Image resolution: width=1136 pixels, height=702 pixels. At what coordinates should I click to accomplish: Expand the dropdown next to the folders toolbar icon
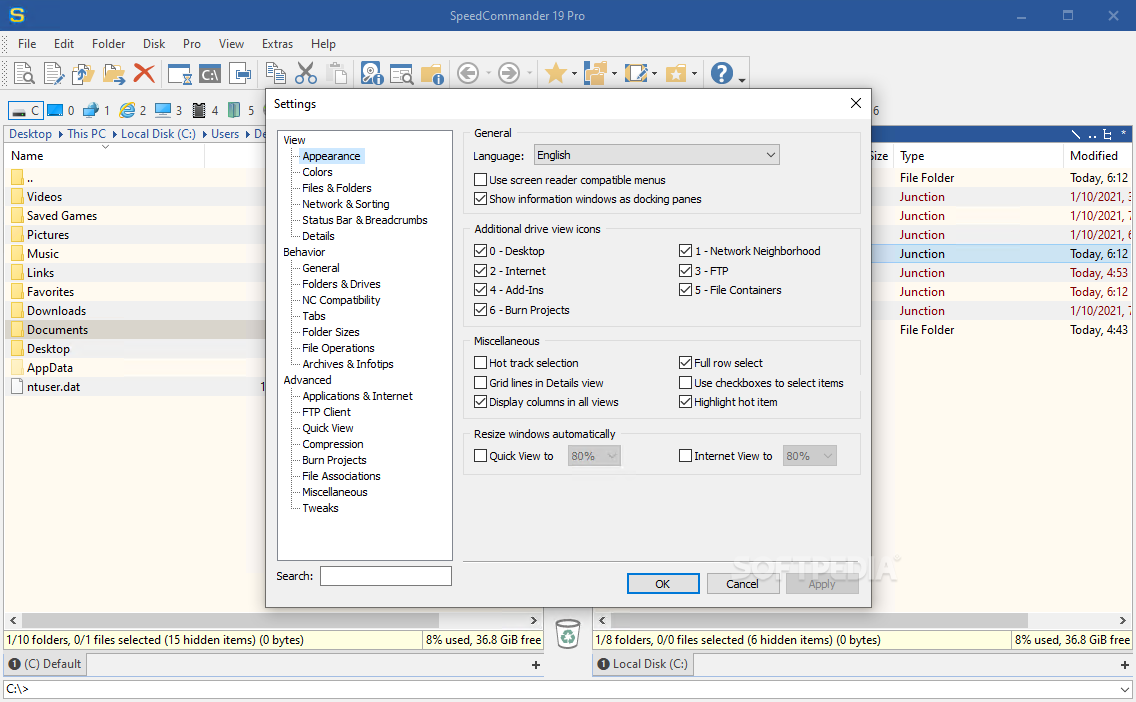(614, 73)
